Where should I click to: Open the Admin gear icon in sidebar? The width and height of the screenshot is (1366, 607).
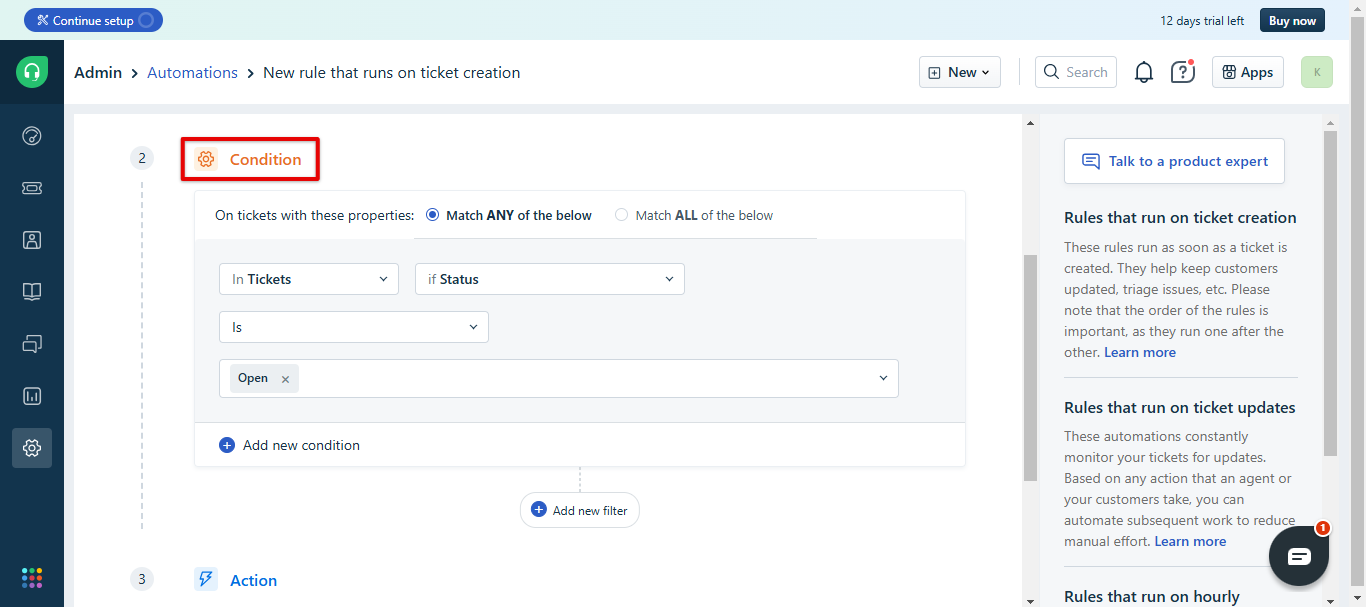[x=32, y=448]
